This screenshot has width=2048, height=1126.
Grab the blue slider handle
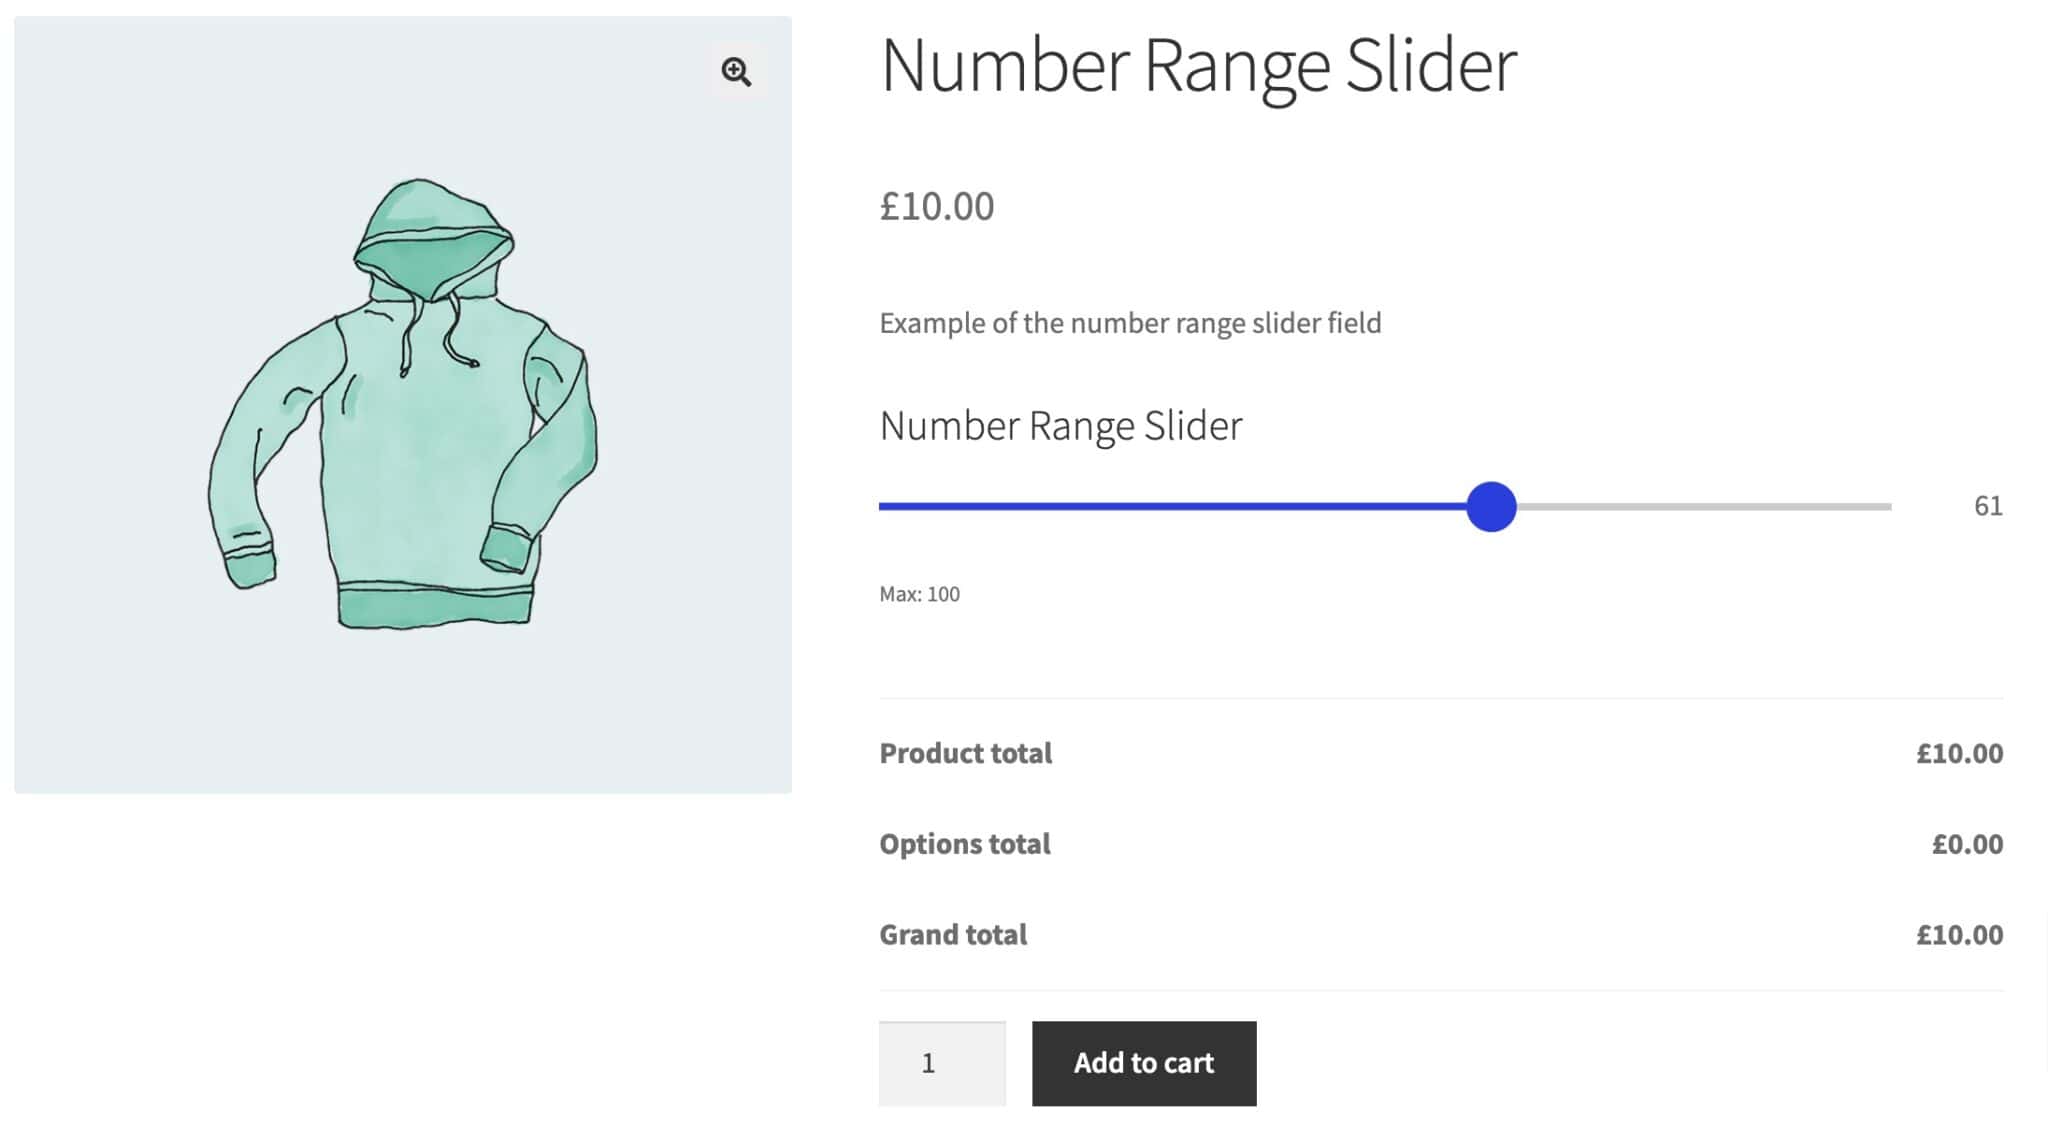[1491, 507]
